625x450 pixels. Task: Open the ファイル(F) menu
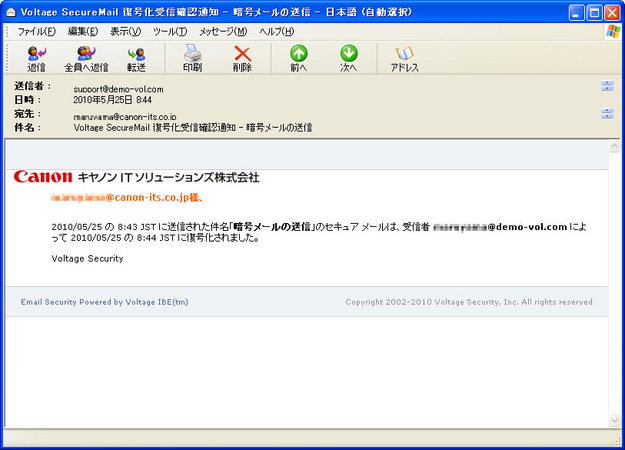coord(36,32)
